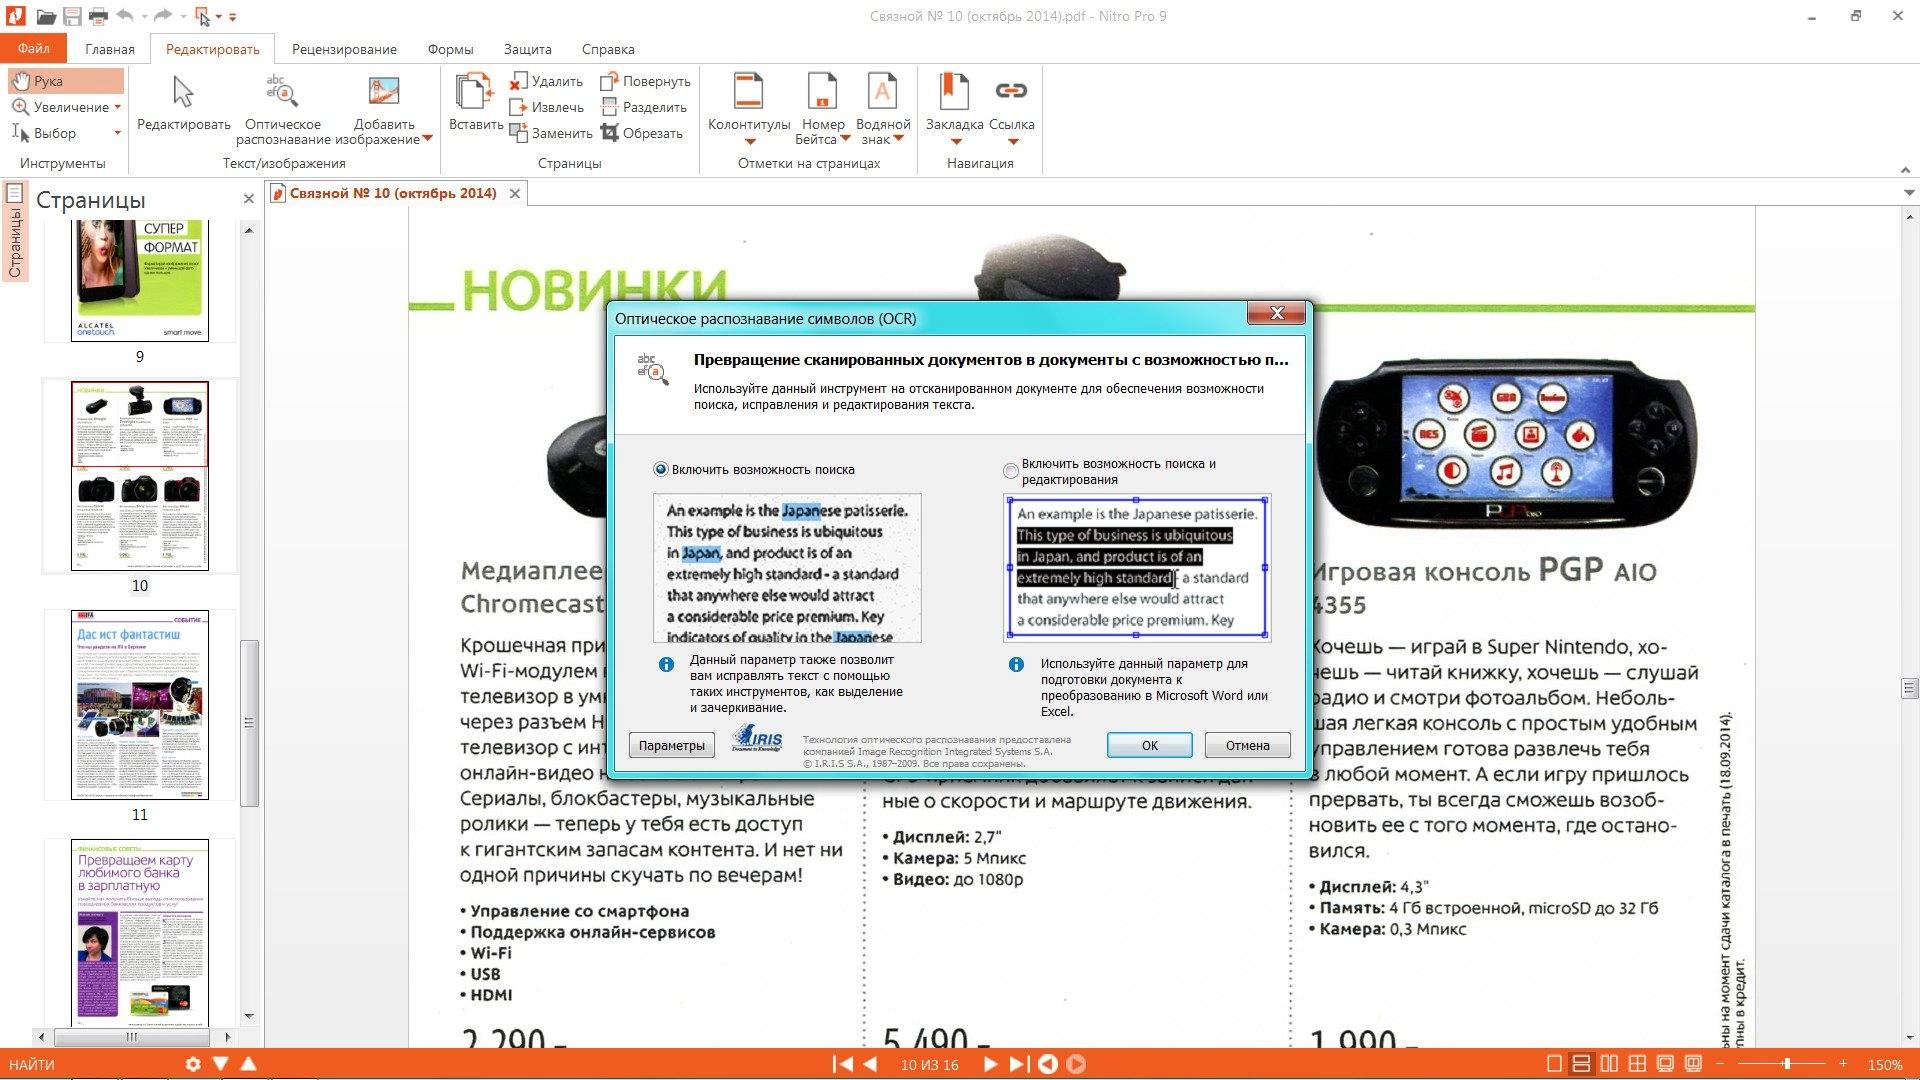Click Заменить pages tool
This screenshot has height=1080, width=1920.
(551, 133)
